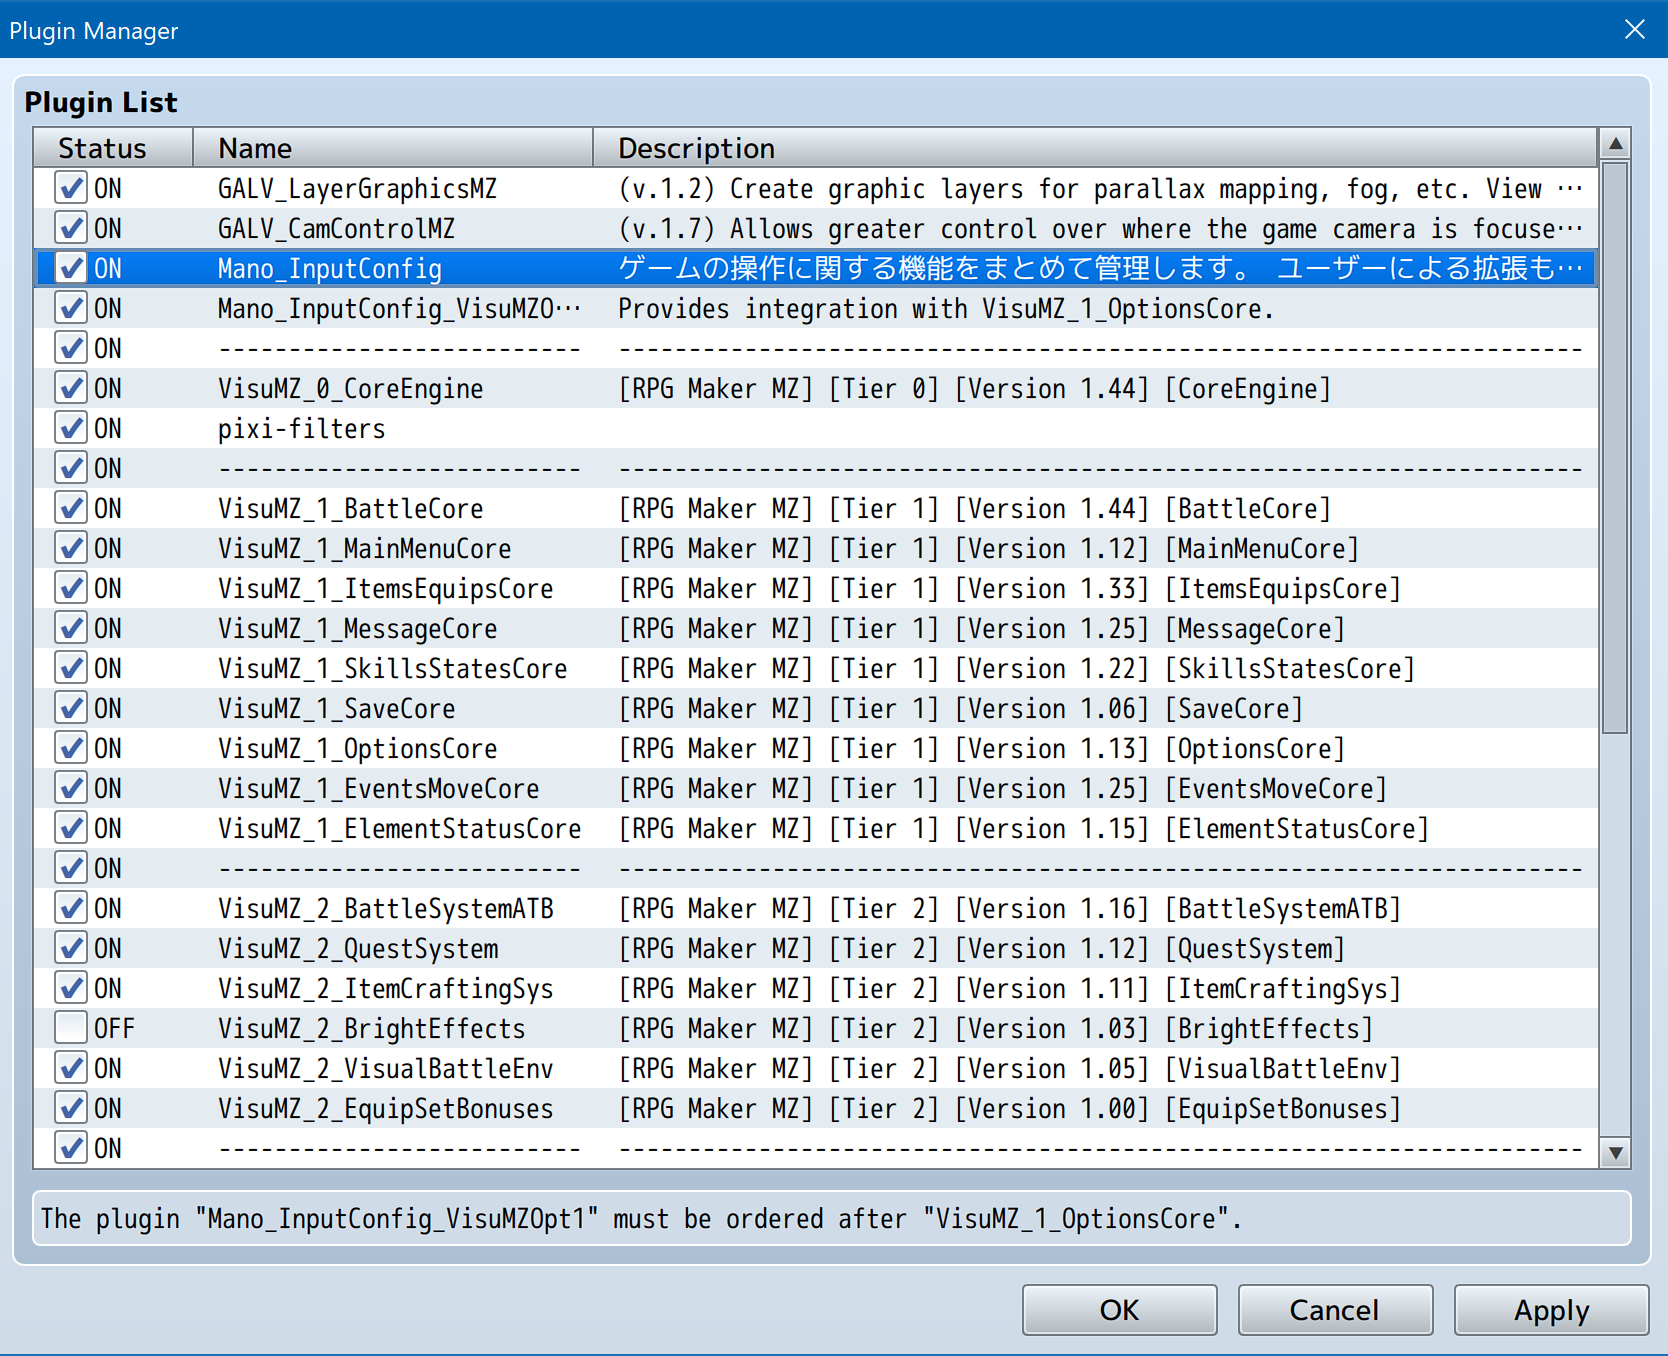The image size is (1668, 1356).
Task: Click the Cancel button
Action: 1335,1310
